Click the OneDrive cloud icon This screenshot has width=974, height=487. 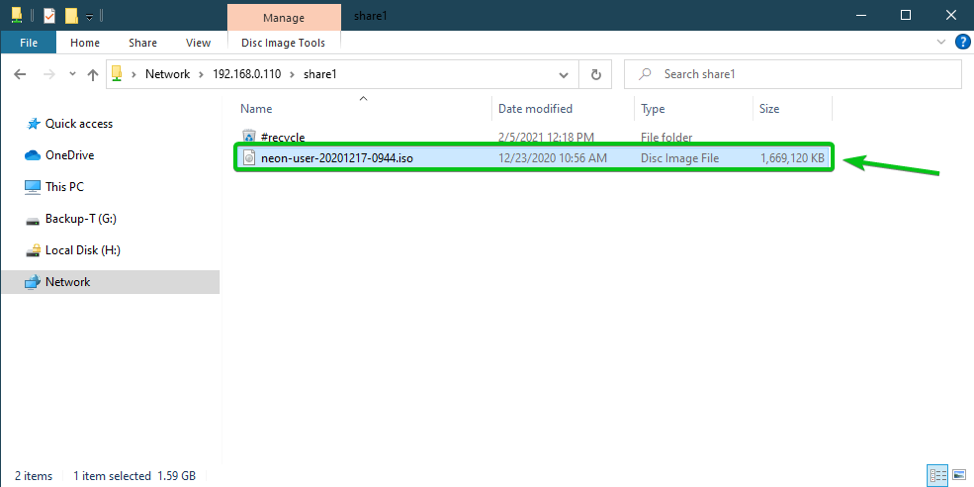[32, 155]
